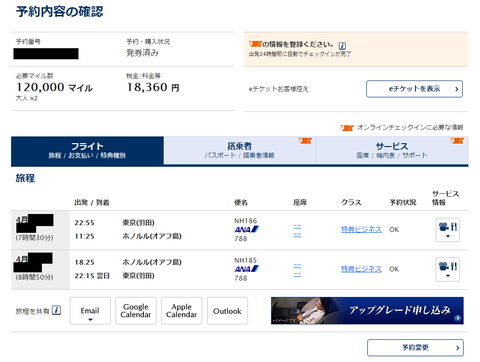Expand service info dropdown for NH186
The height and width of the screenshot is (362, 480).
[x=448, y=230]
